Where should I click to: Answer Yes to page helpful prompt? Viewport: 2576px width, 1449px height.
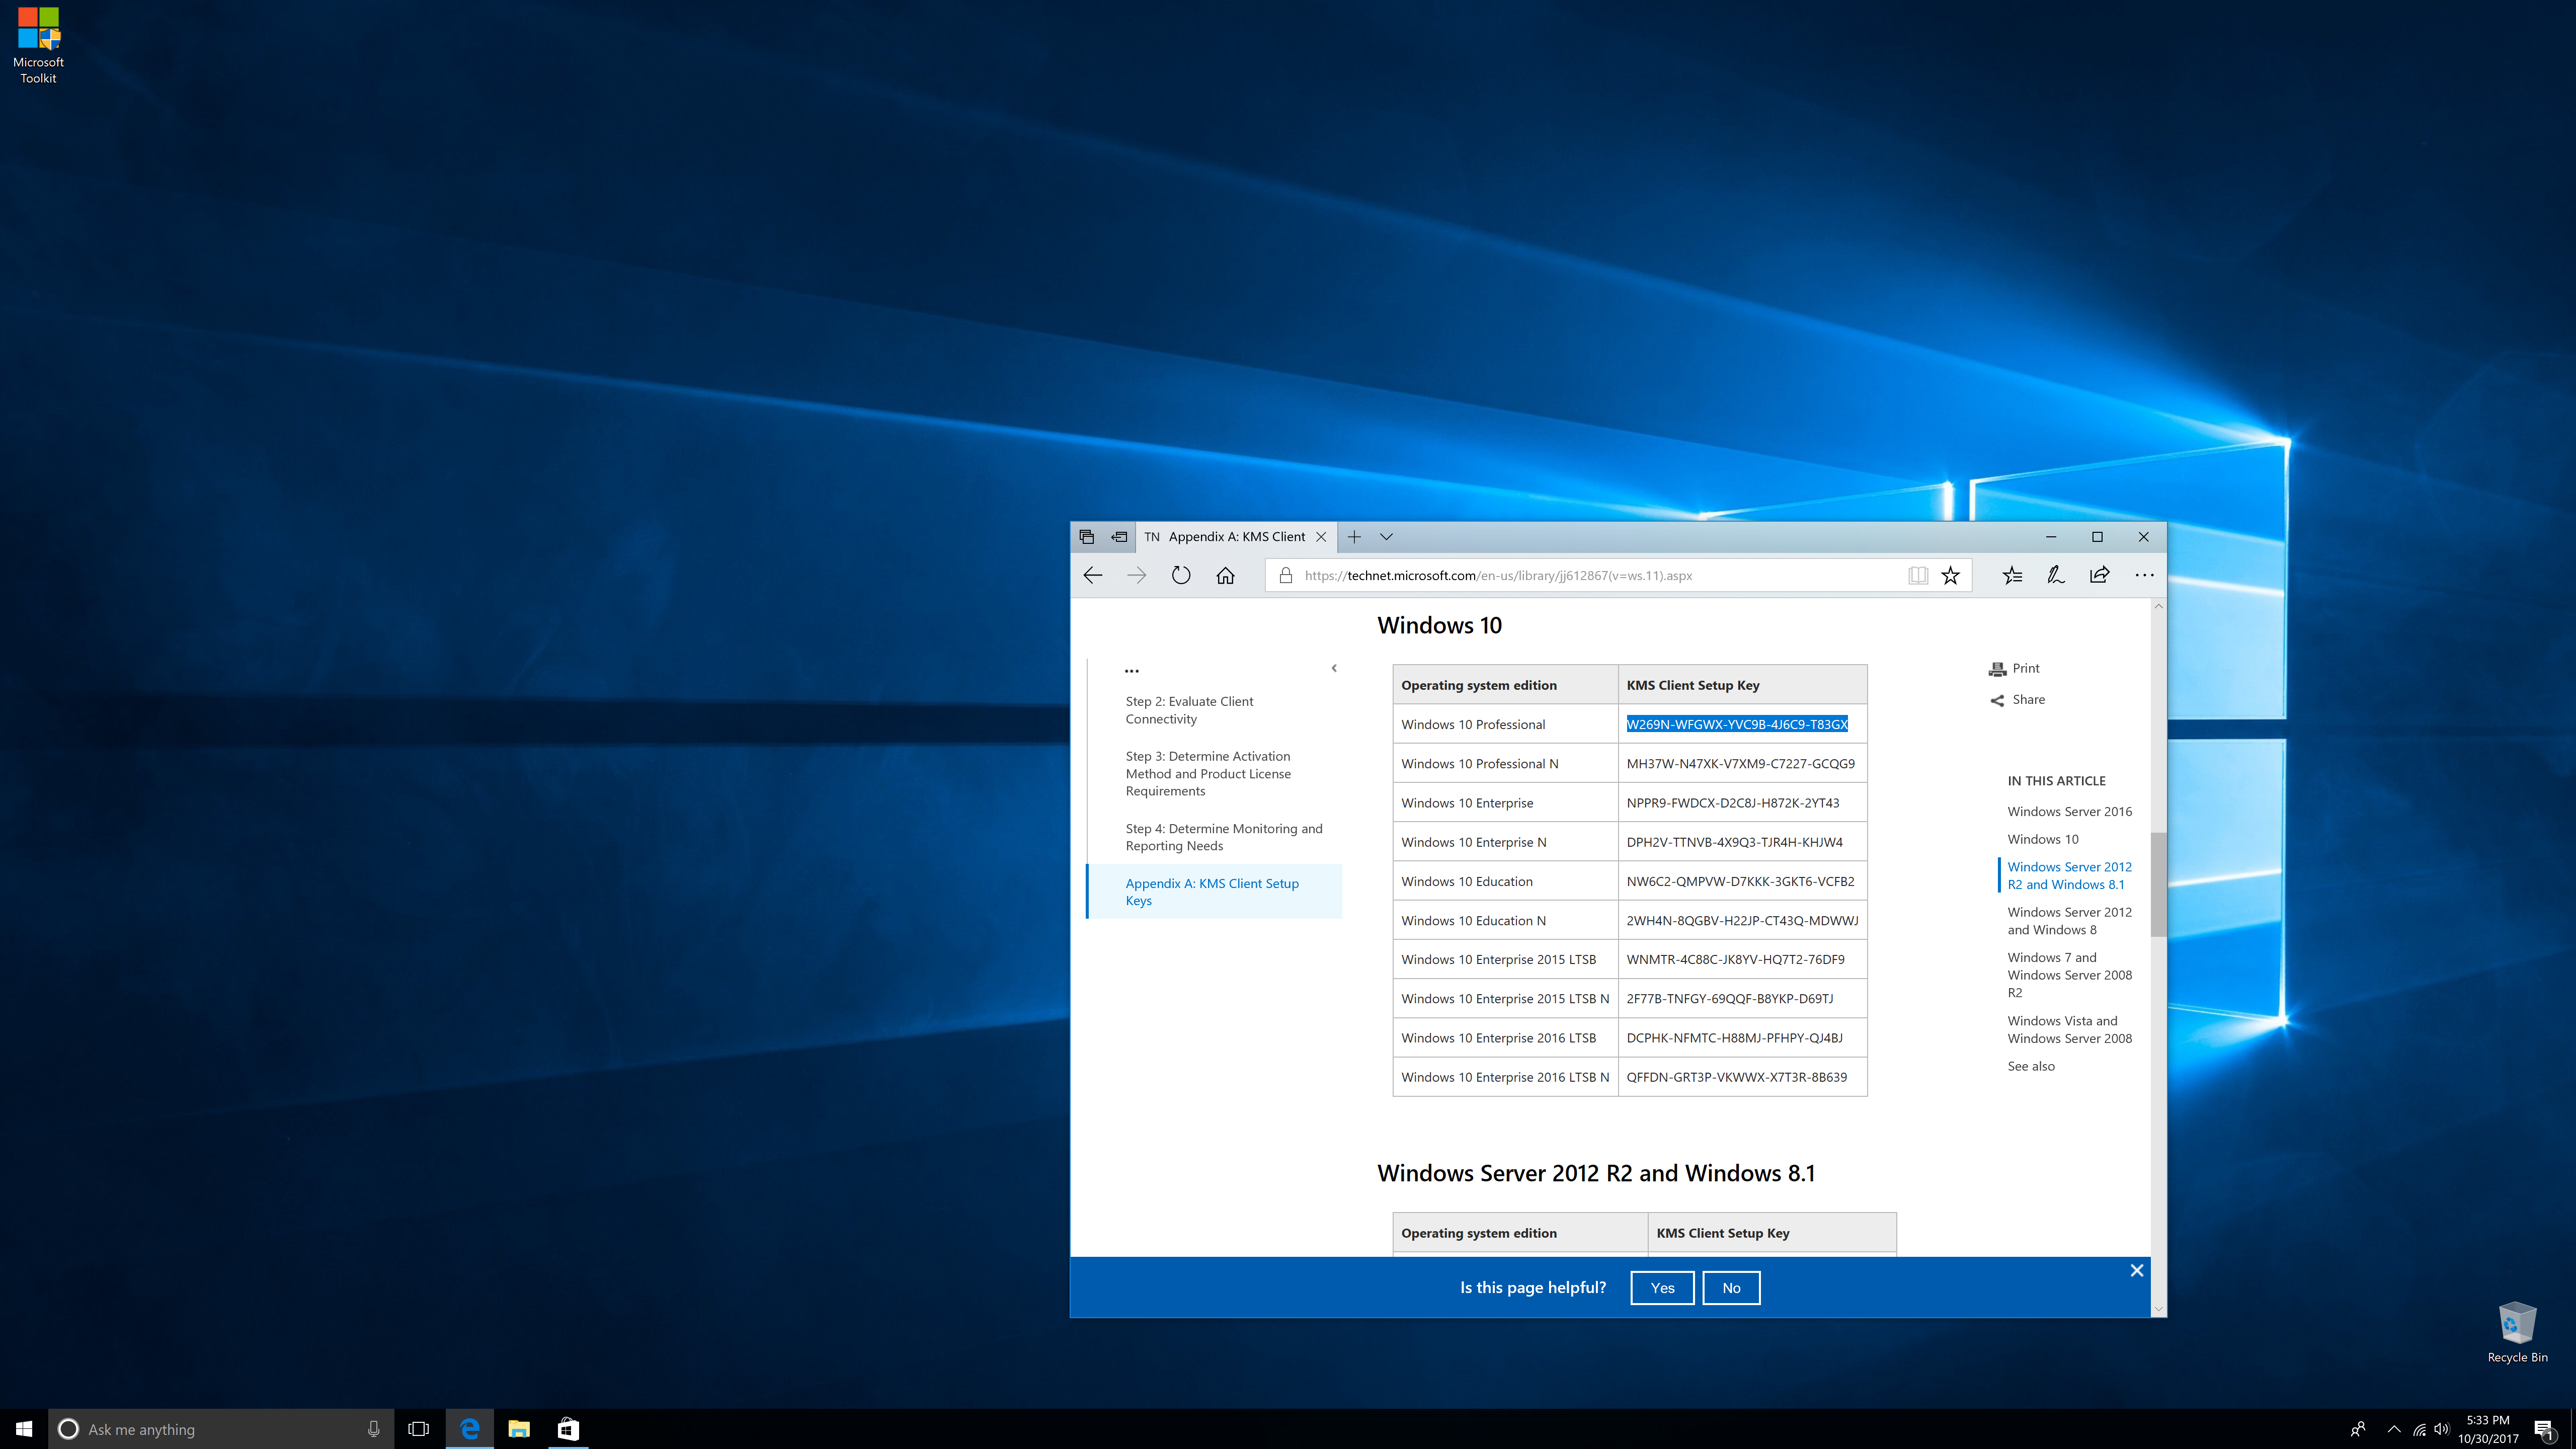tap(1662, 1288)
